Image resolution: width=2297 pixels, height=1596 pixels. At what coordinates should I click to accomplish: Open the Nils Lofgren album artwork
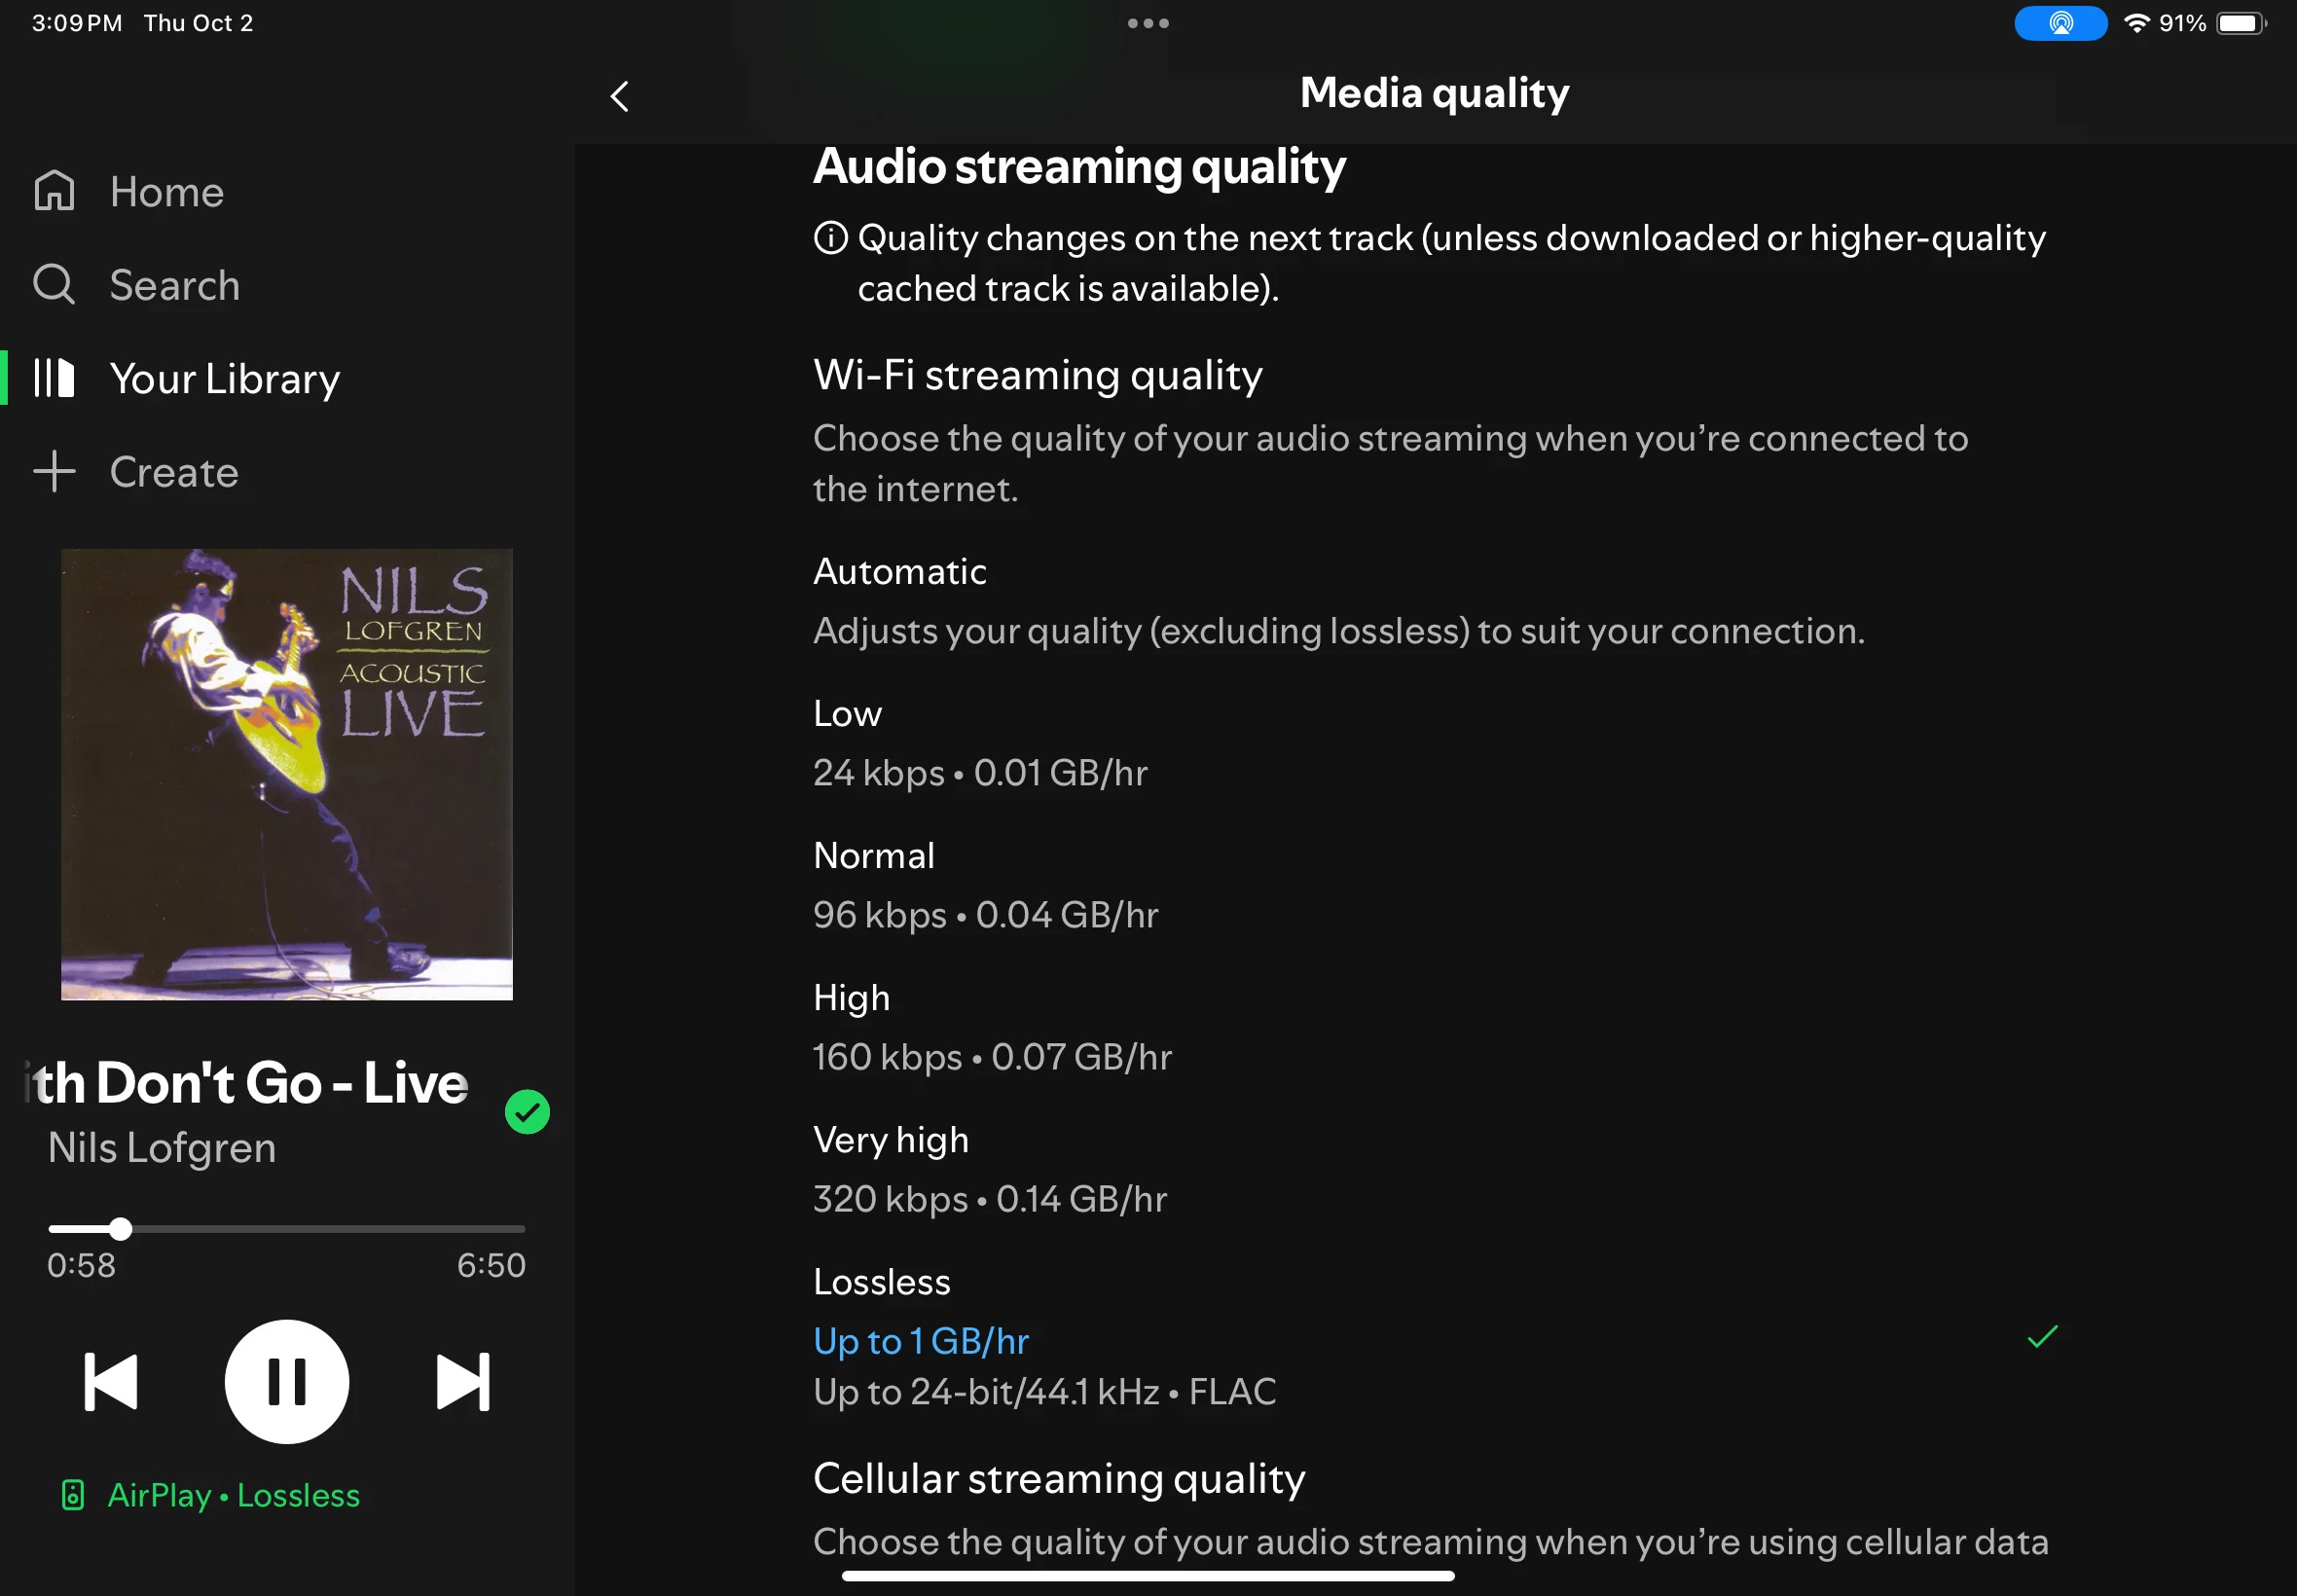[286, 774]
